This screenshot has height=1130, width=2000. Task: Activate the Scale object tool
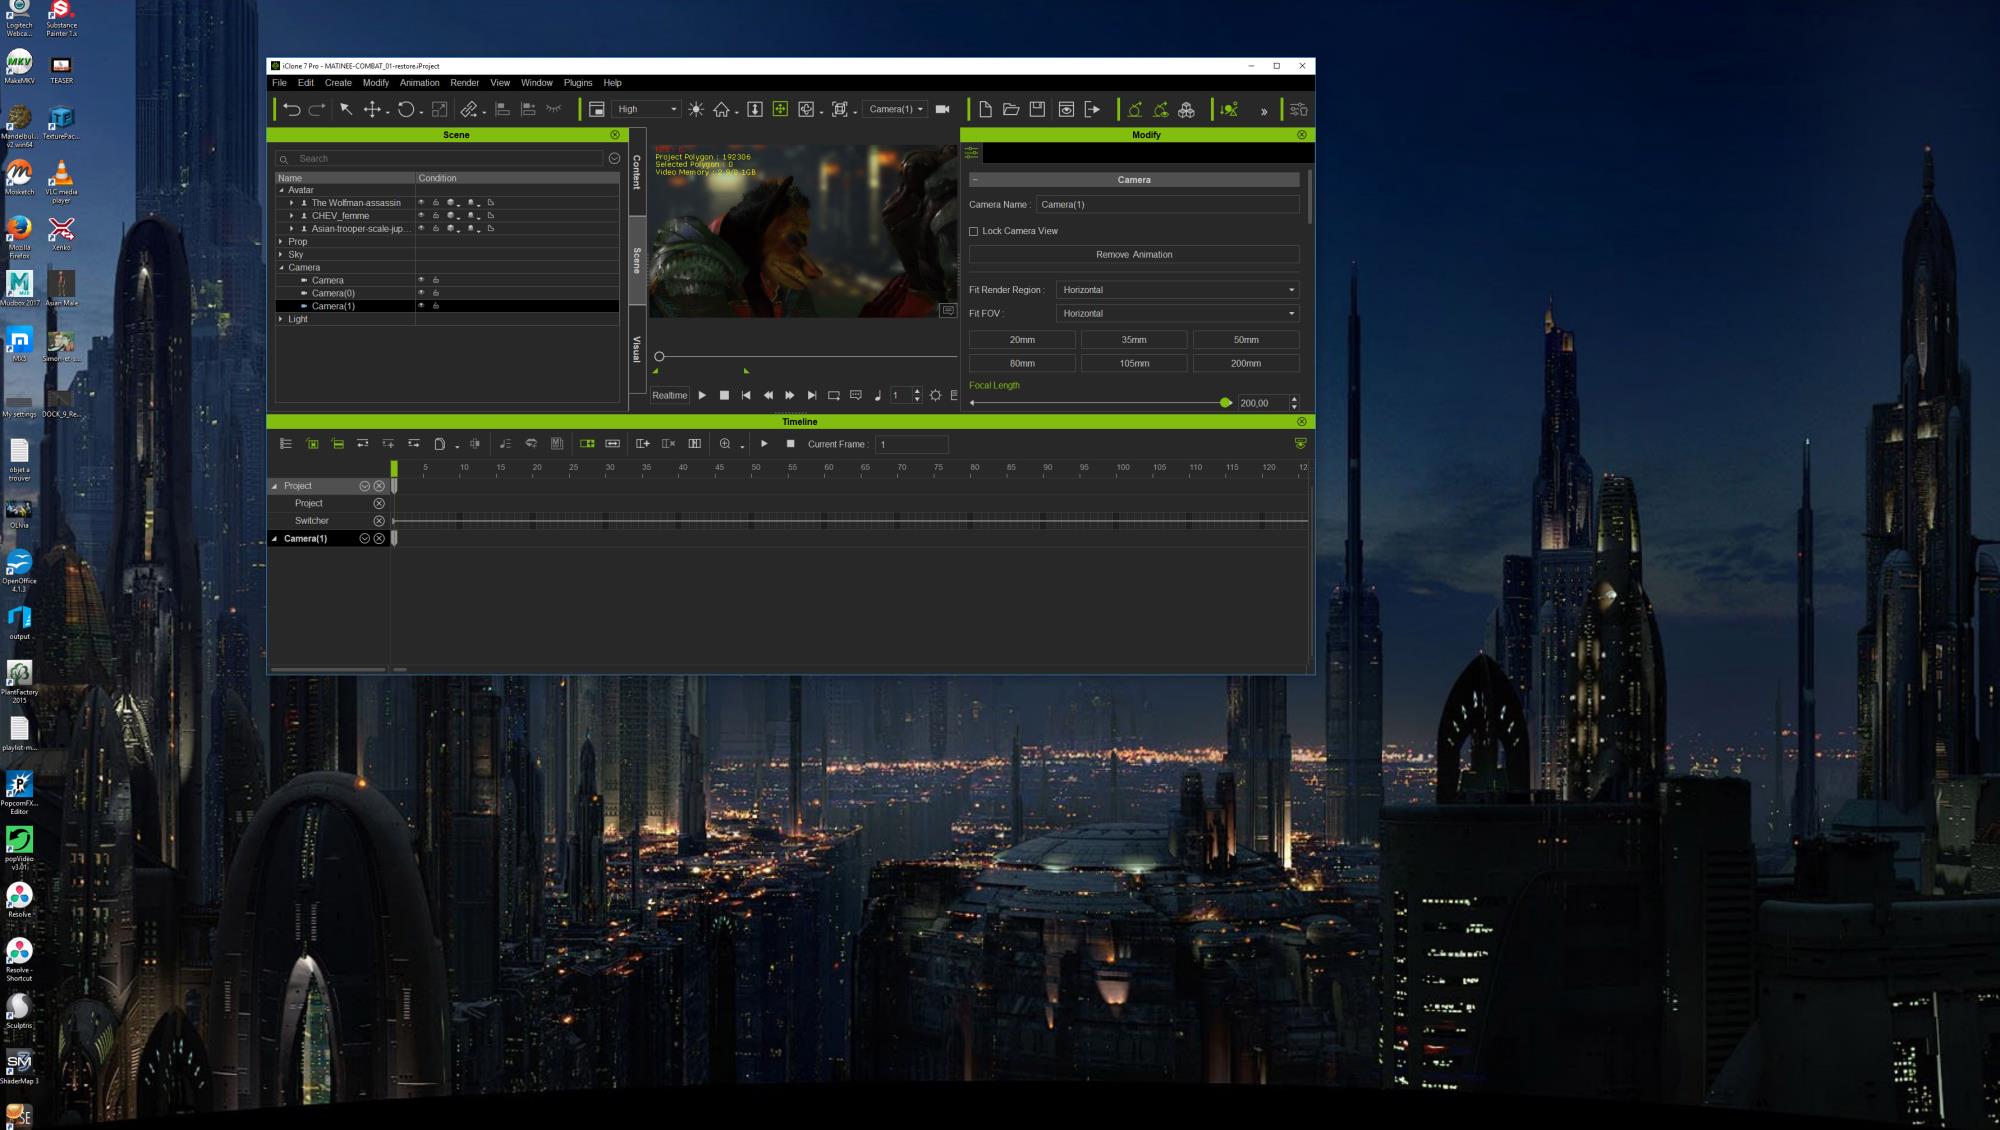pos(439,110)
